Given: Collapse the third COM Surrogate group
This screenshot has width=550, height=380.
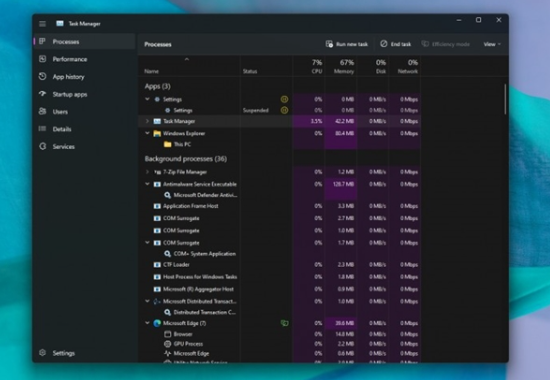Looking at the screenshot, I should coord(147,243).
